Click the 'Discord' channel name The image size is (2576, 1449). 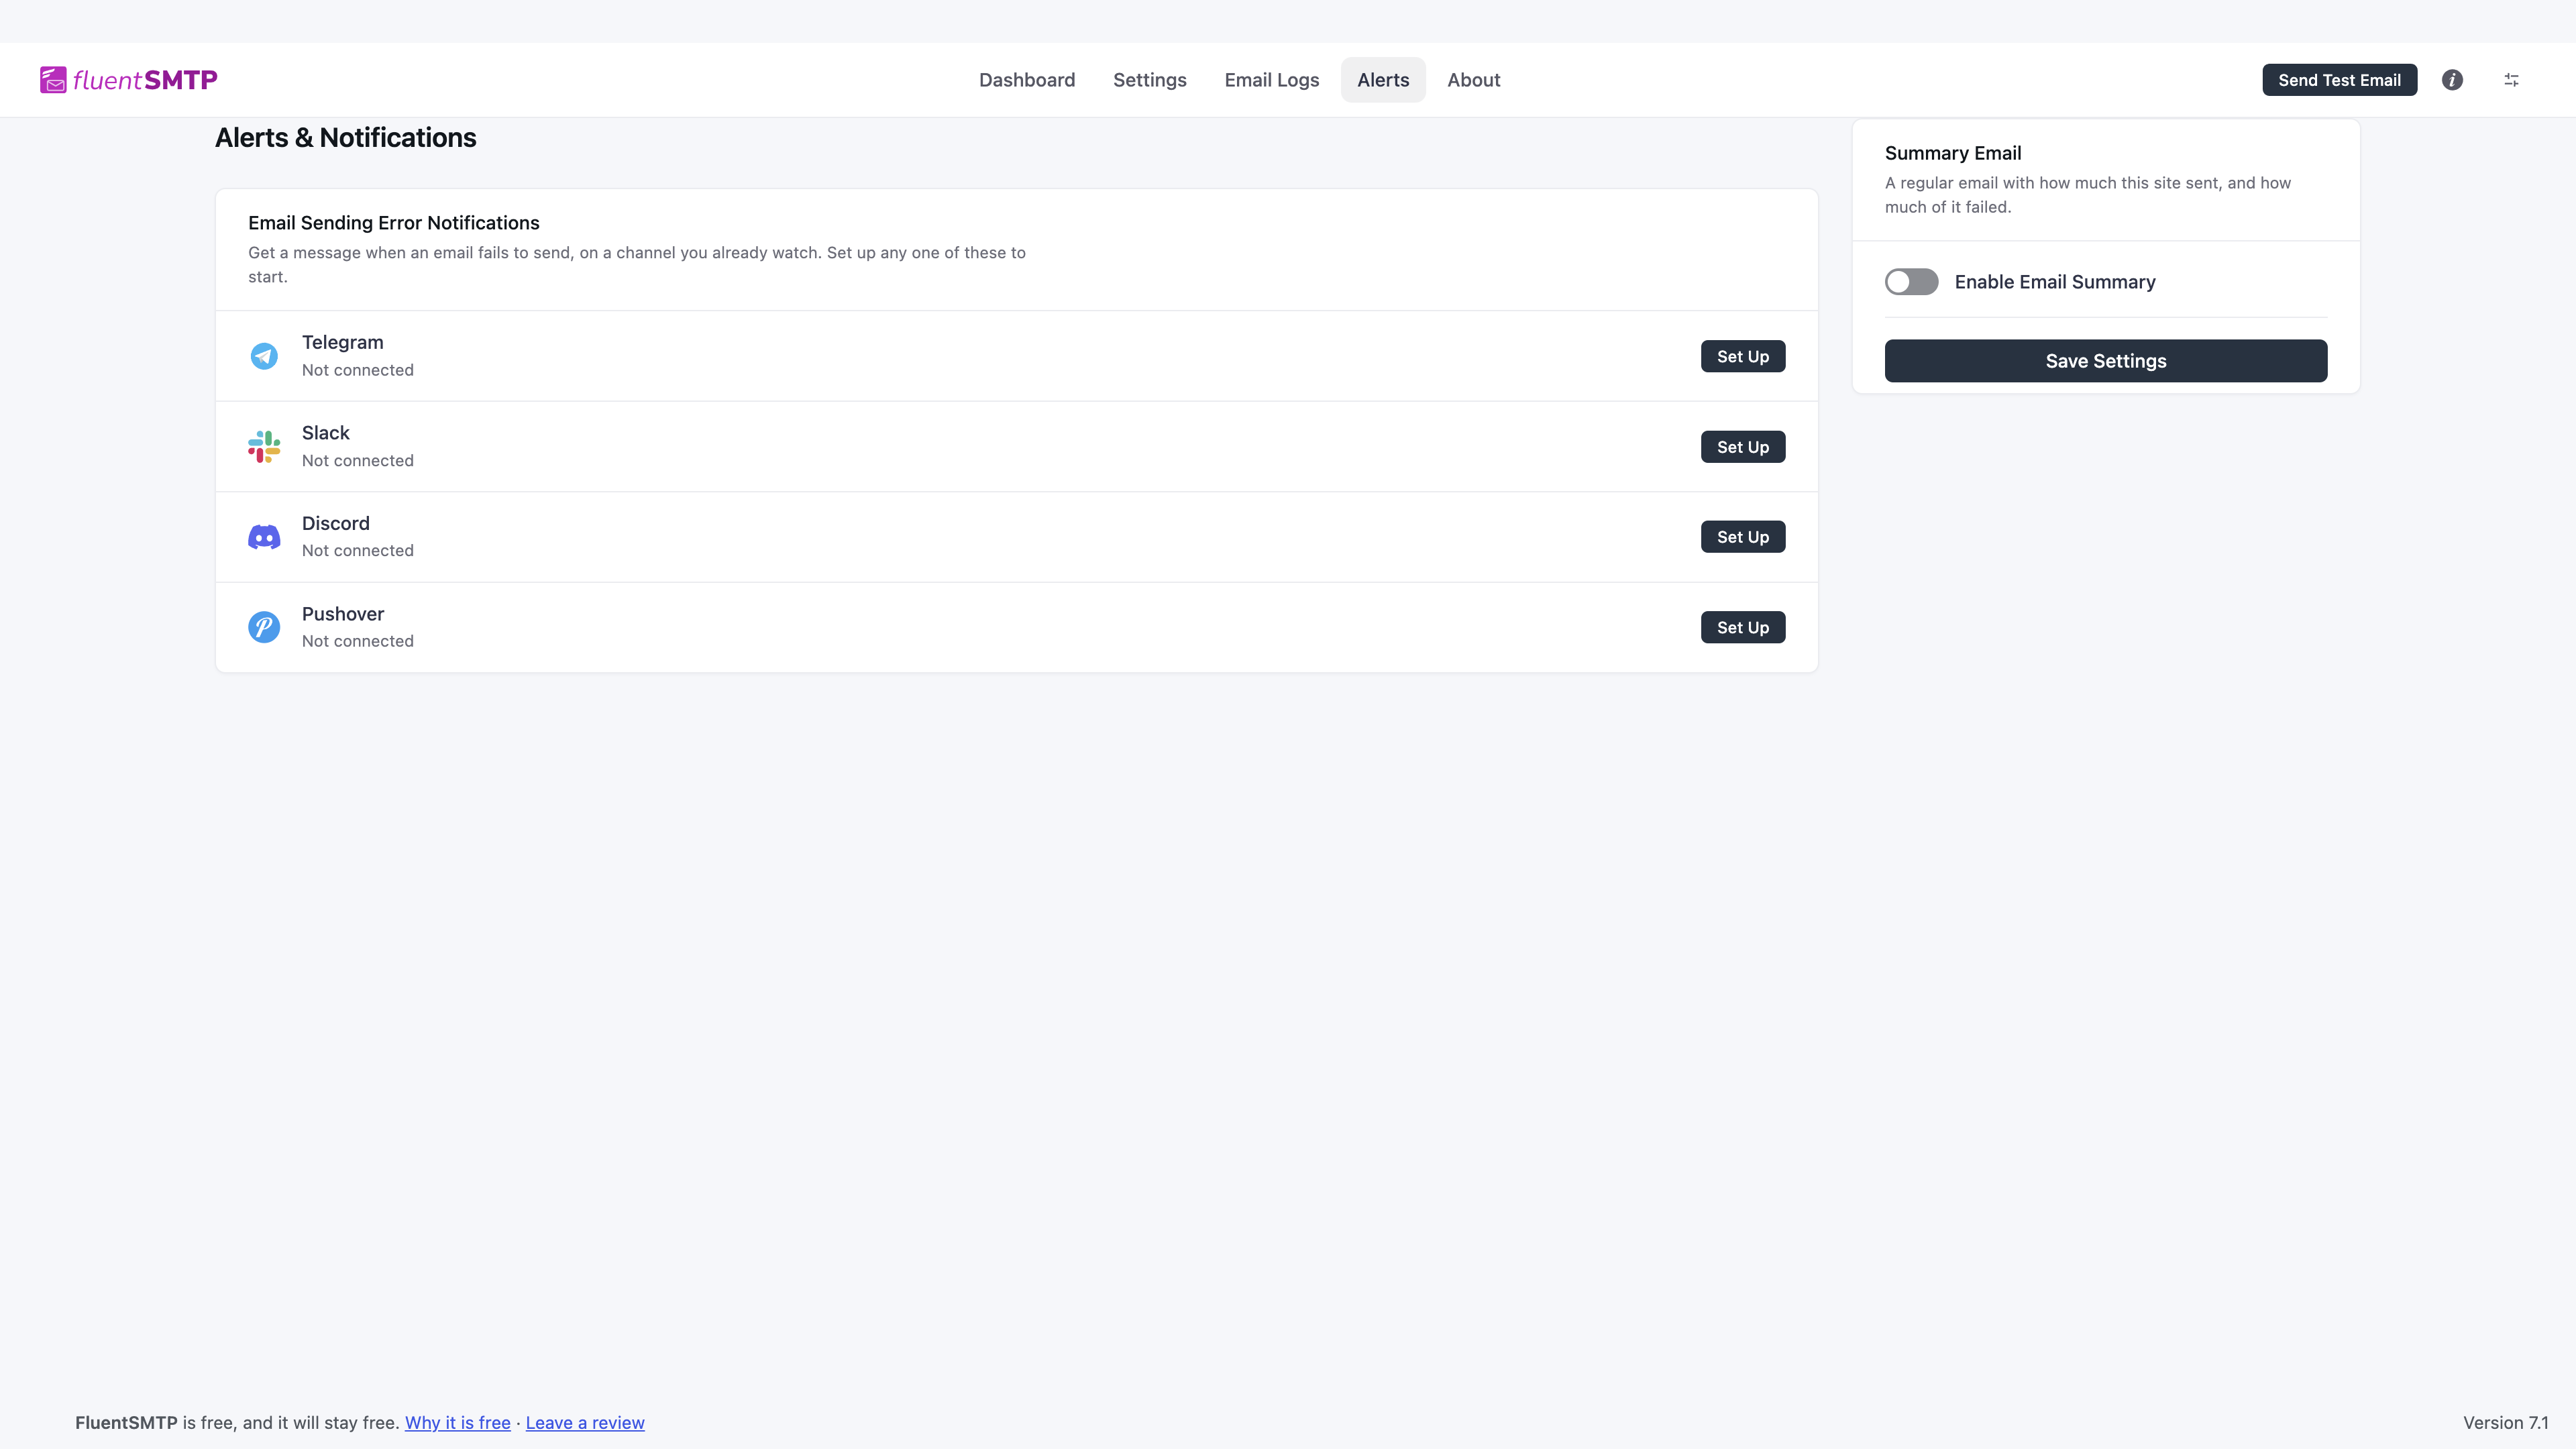click(336, 523)
